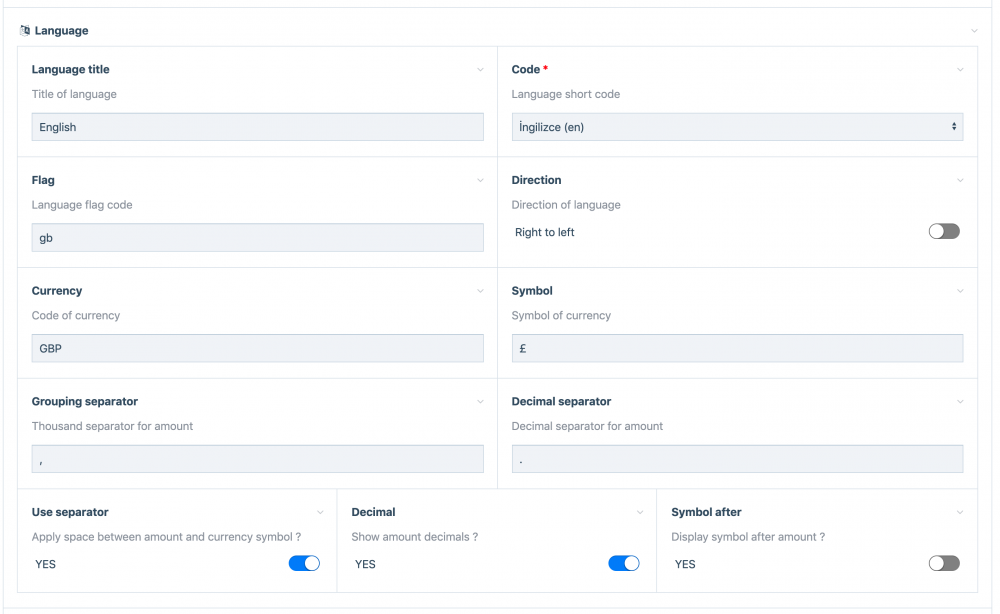The height and width of the screenshot is (614, 1000).
Task: Click the Grouping separator chevron icon
Action: pyautogui.click(x=481, y=402)
